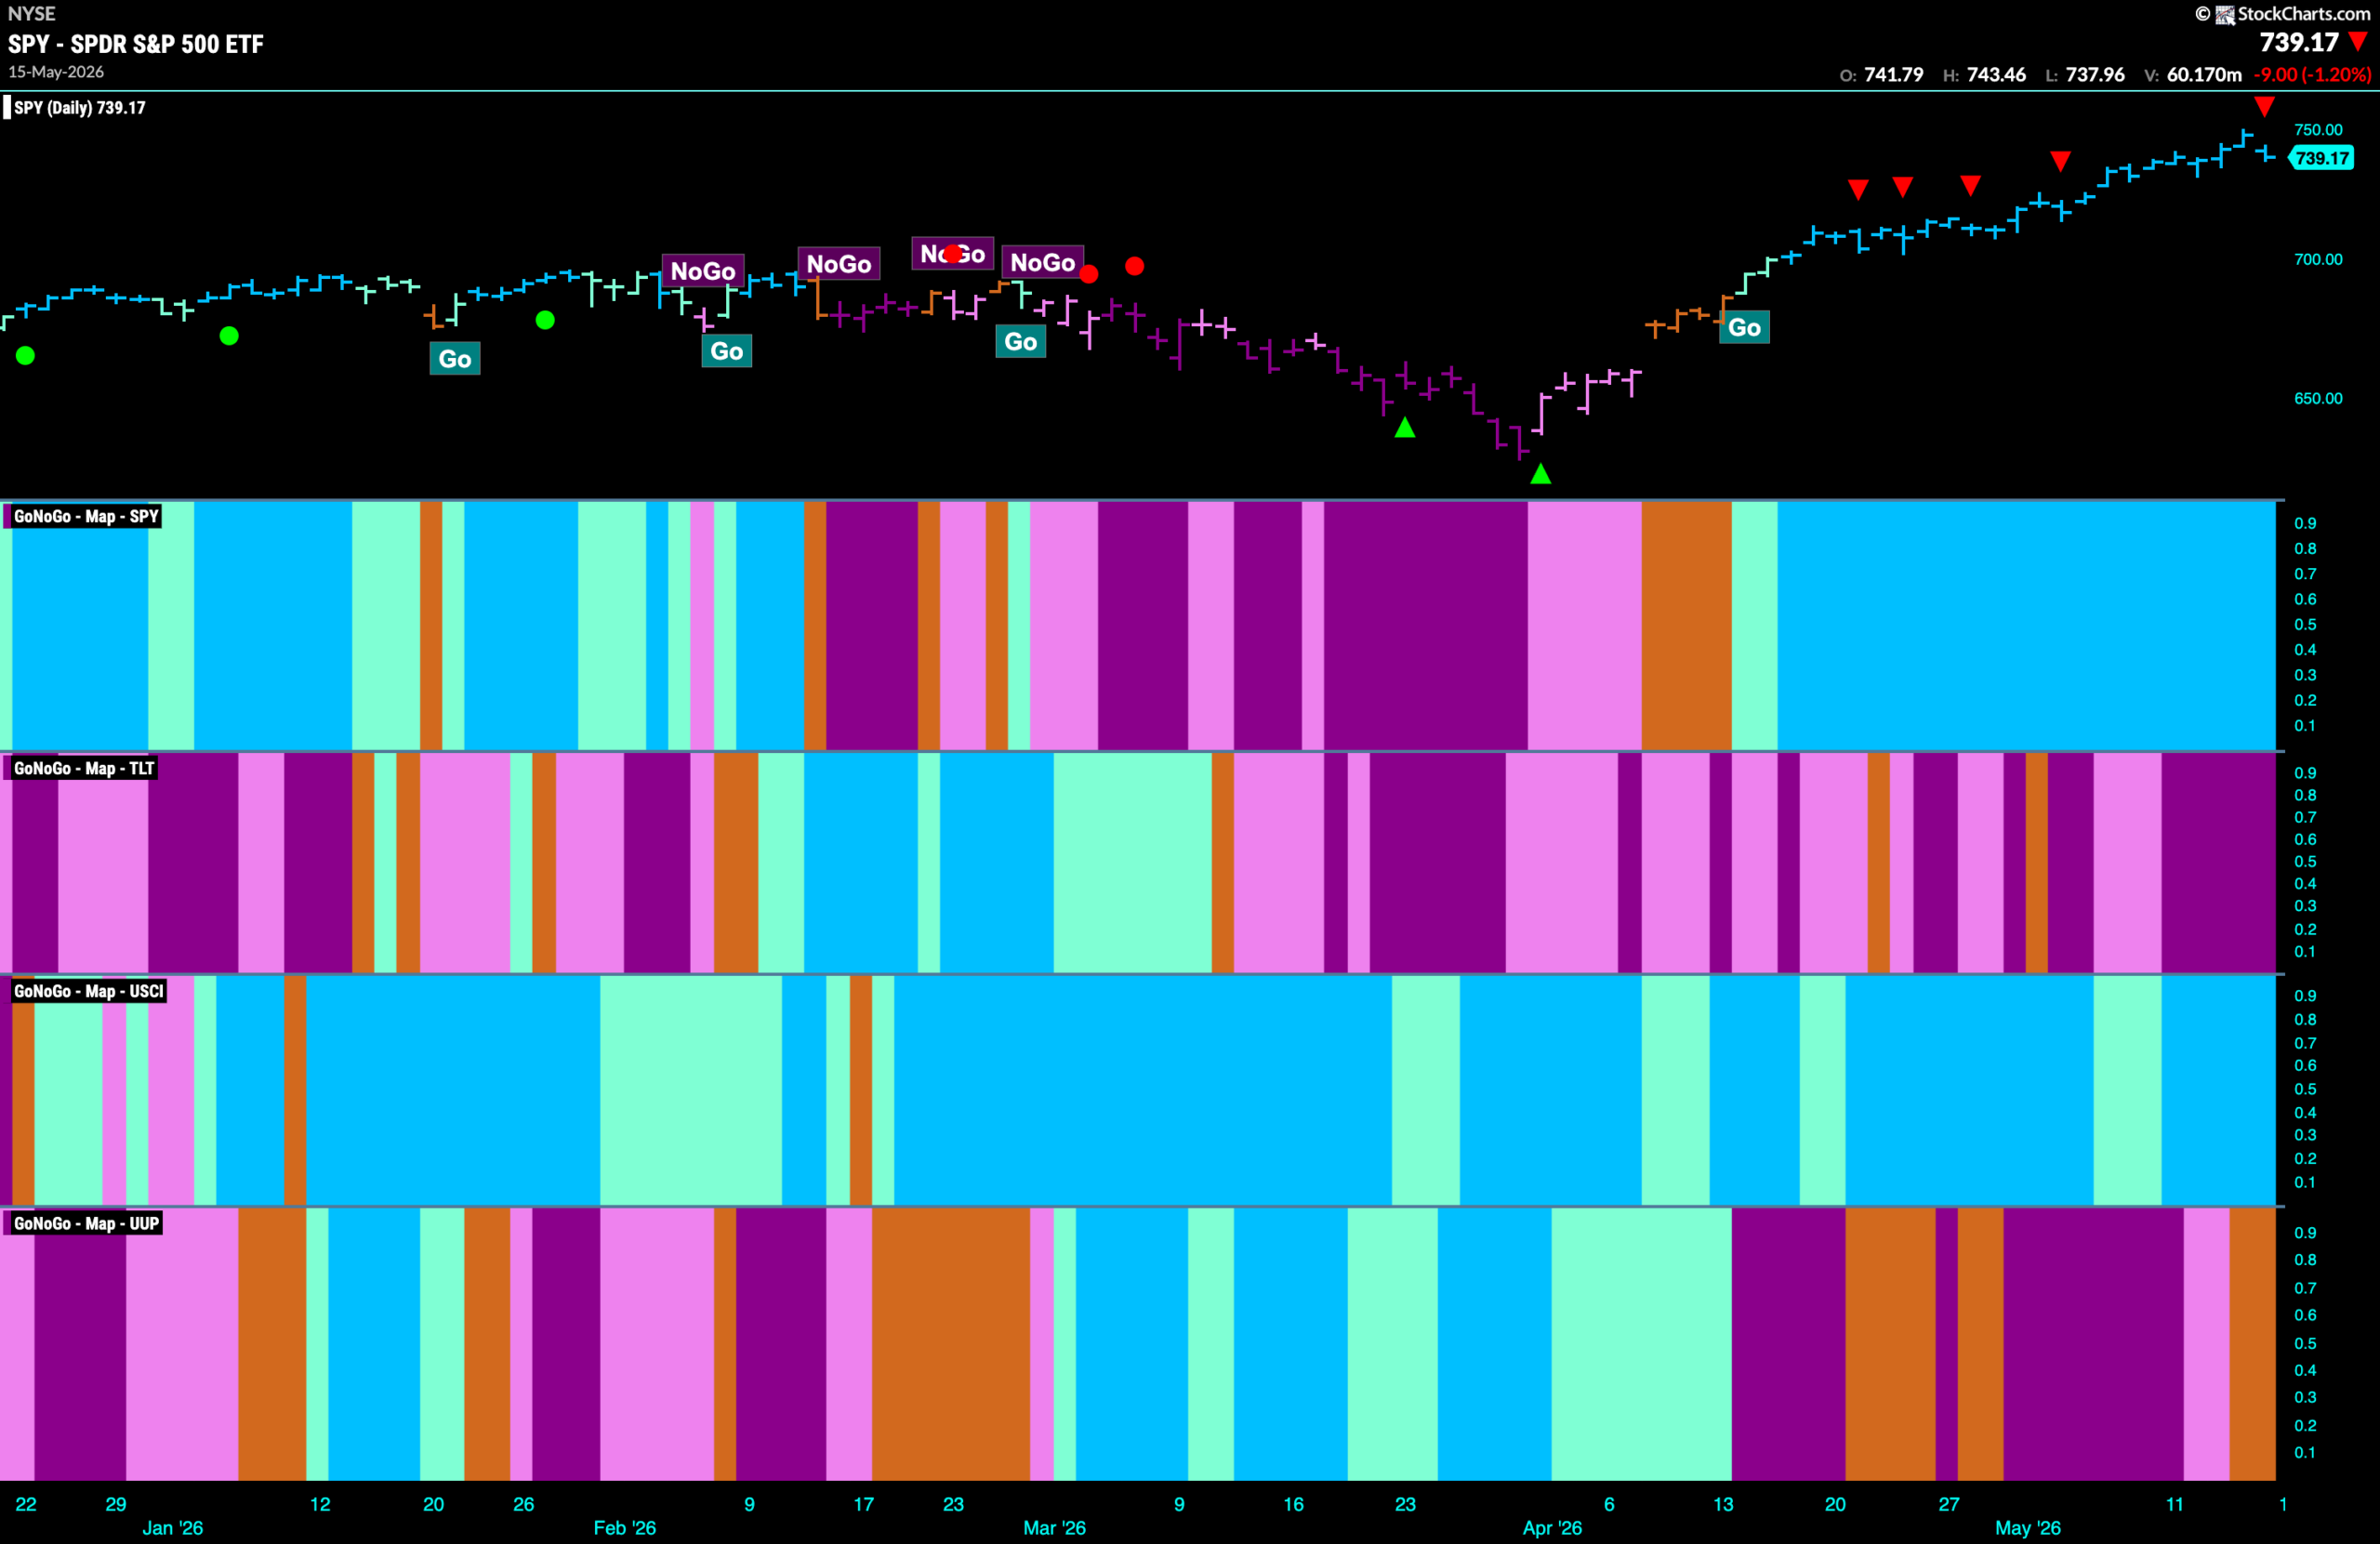Click the 15-May-2026 date label
The height and width of the screenshot is (1544, 2380).
(56, 72)
